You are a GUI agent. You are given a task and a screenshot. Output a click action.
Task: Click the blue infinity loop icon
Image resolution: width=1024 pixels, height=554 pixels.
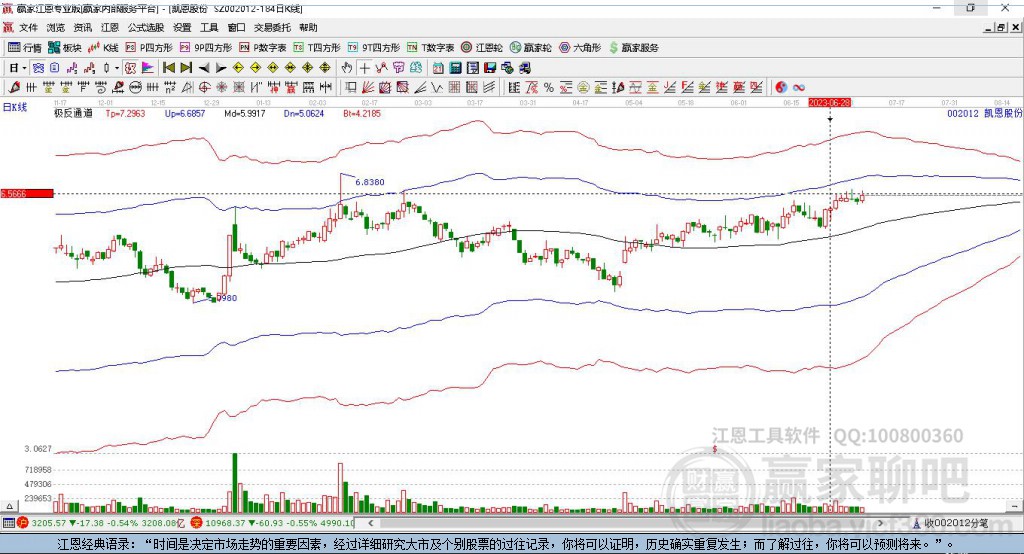[799, 87]
